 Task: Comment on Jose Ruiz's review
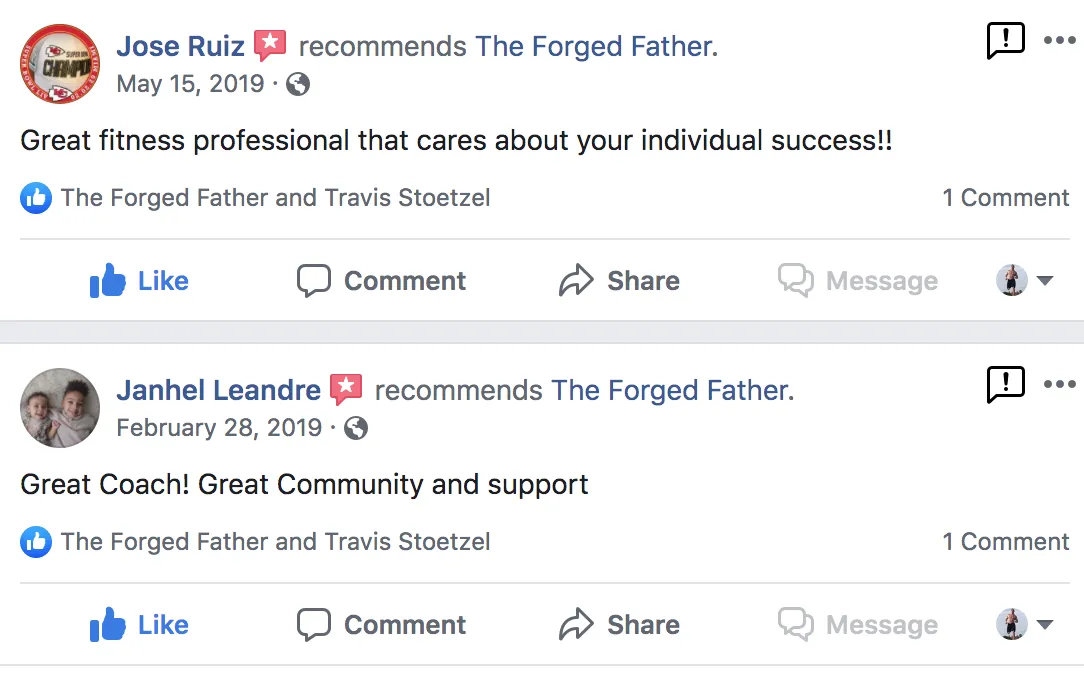tap(382, 281)
